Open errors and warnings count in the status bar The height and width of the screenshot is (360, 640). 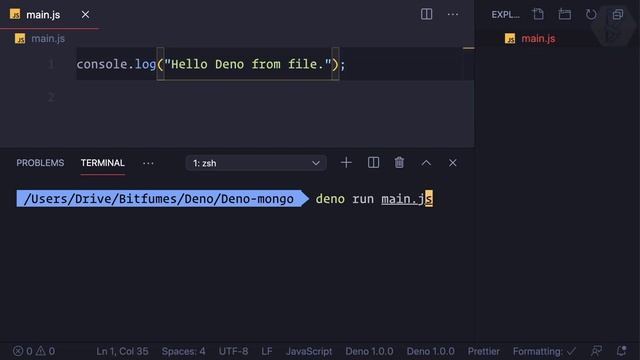[x=34, y=351]
